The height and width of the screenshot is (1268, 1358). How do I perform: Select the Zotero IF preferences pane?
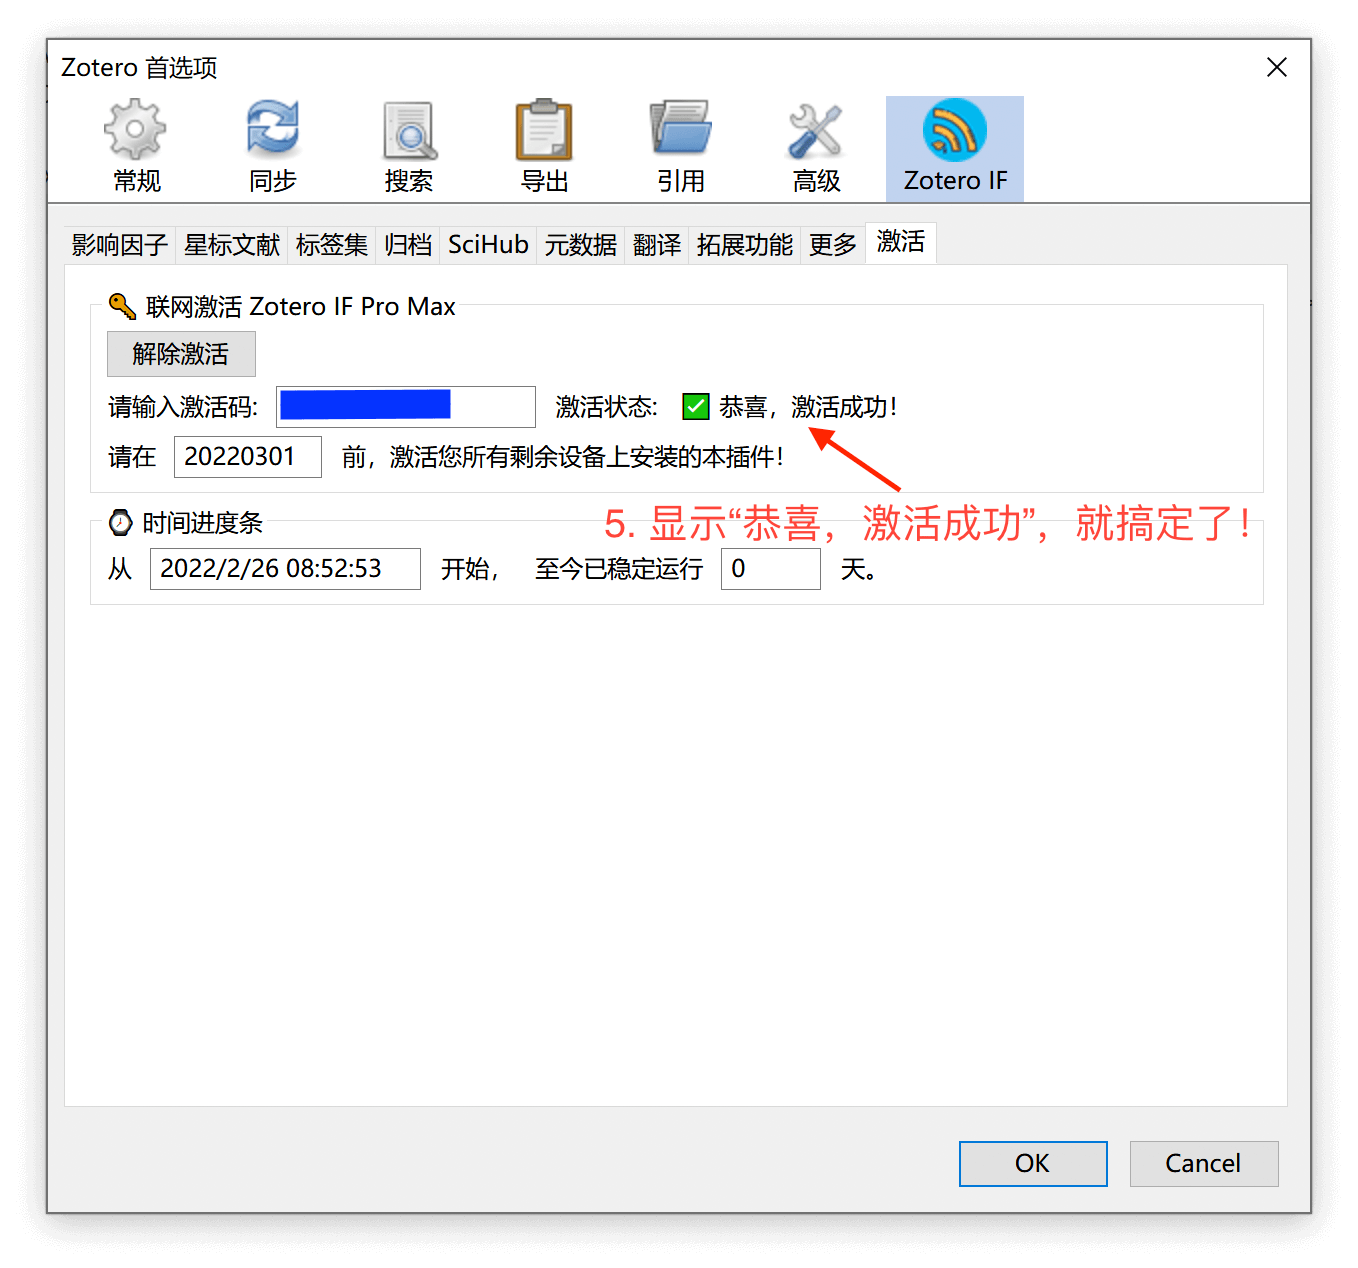click(955, 148)
